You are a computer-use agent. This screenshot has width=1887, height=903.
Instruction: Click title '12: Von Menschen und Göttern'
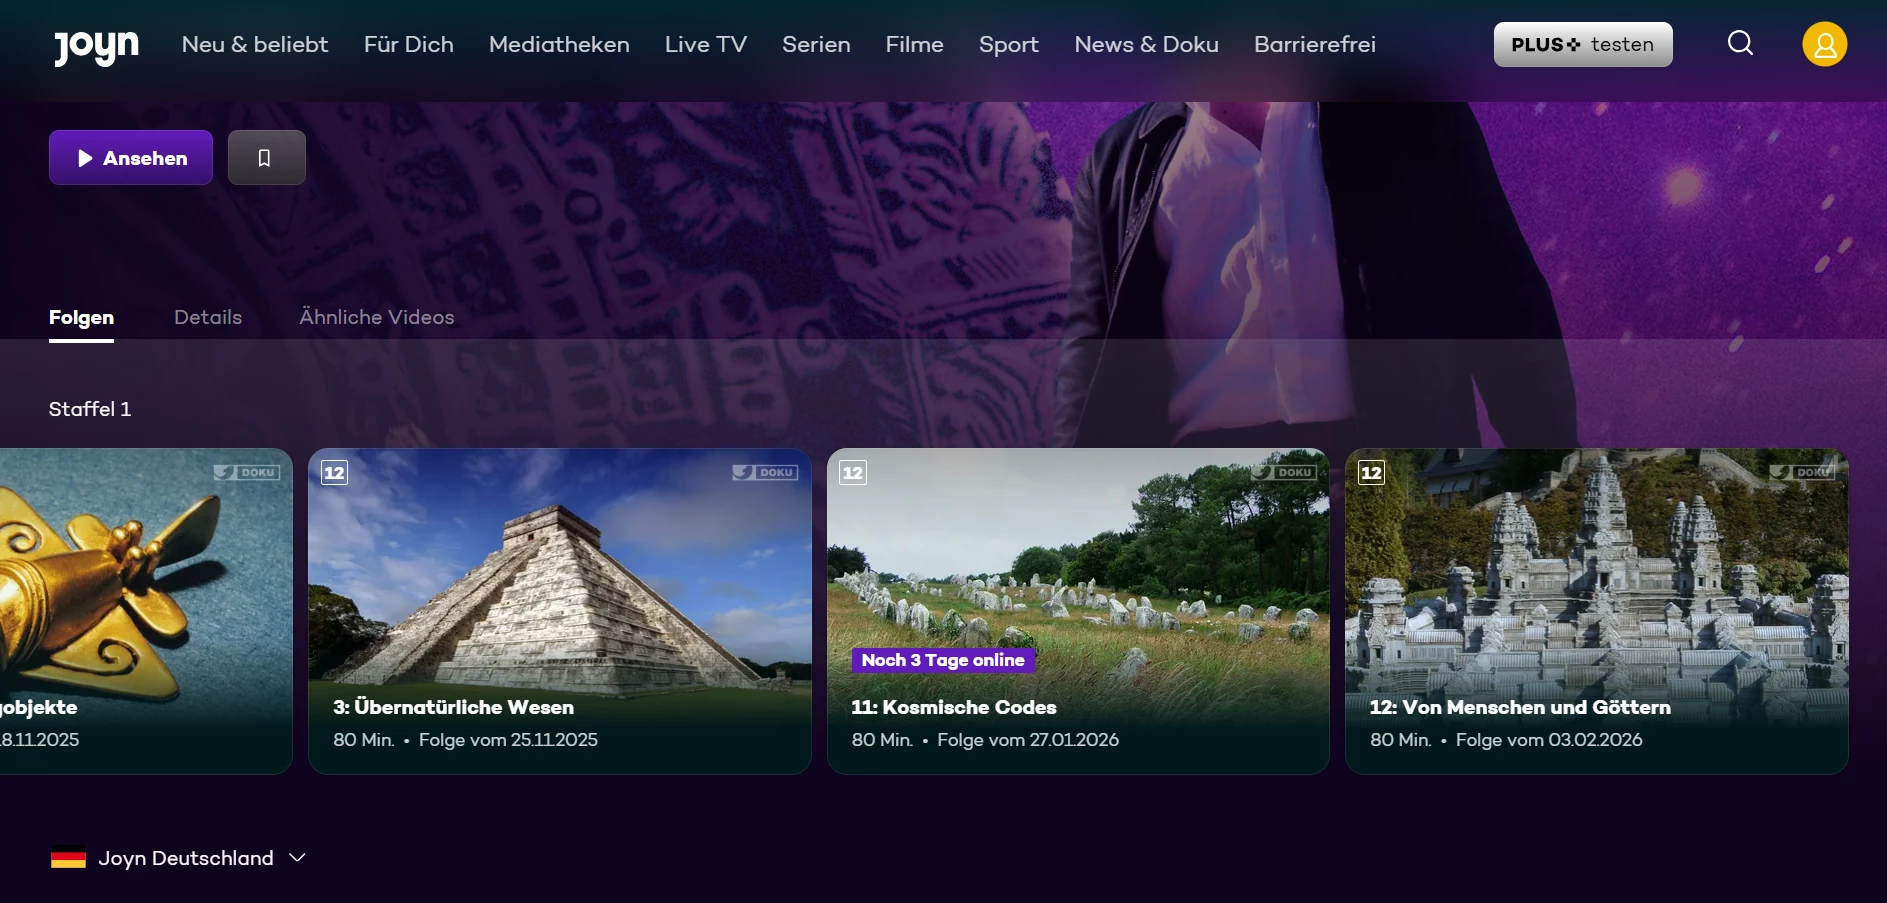point(1520,707)
